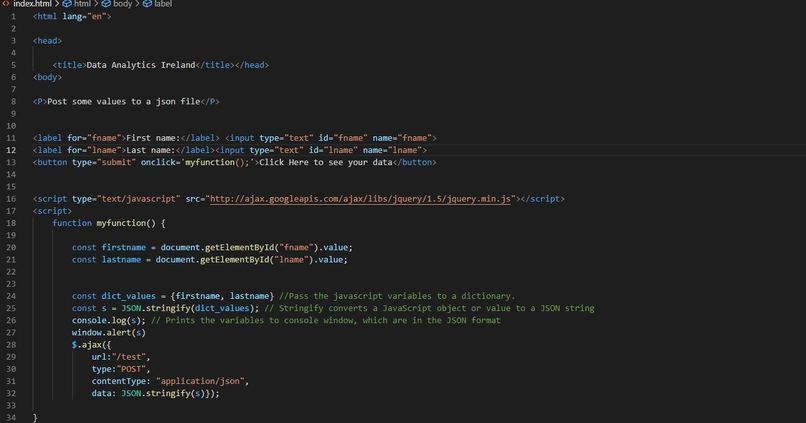The image size is (806, 423).
Task: Click "dict_values" variable declaration on line 24
Action: (x=128, y=296)
